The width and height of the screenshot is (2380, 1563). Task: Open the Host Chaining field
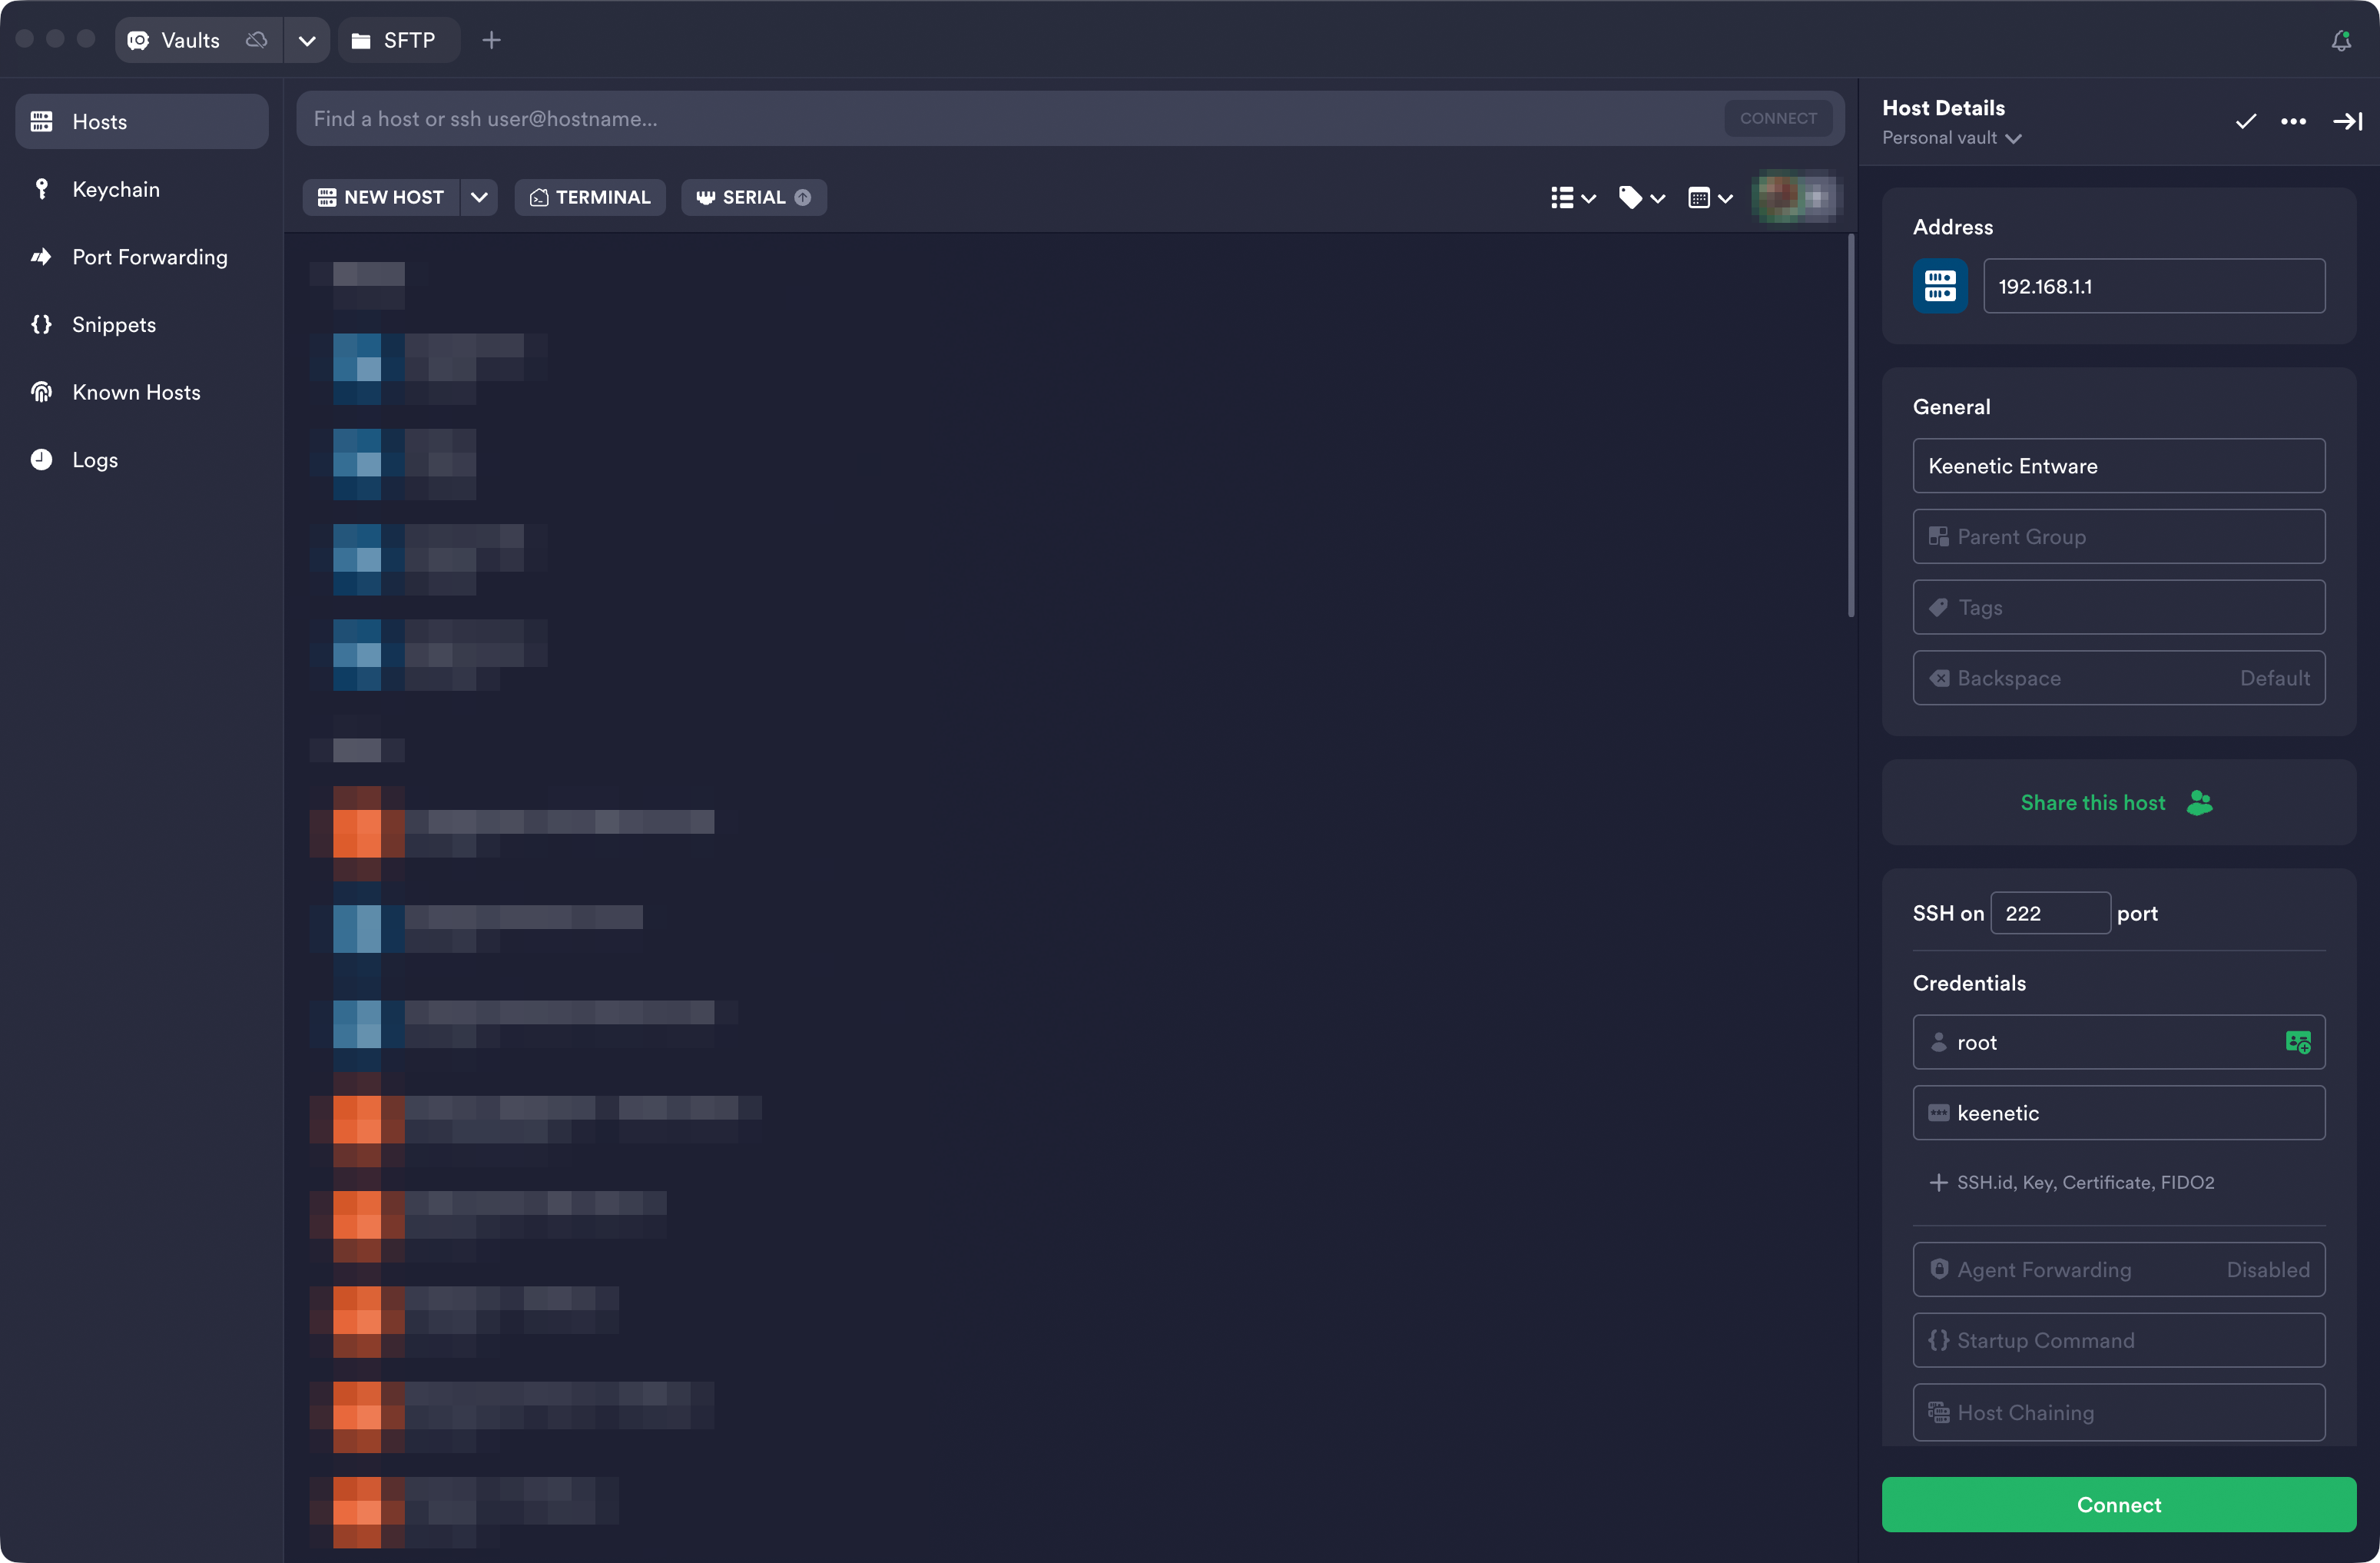point(2118,1412)
